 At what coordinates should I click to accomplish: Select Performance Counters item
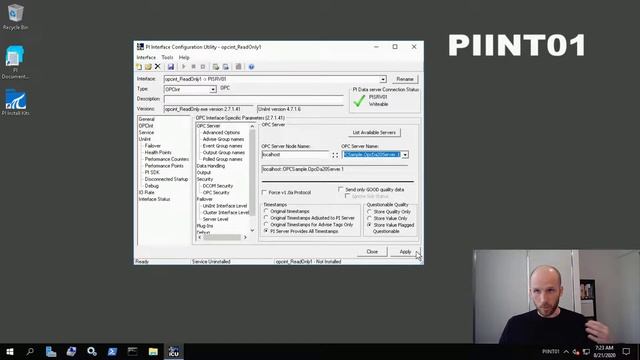point(167,159)
